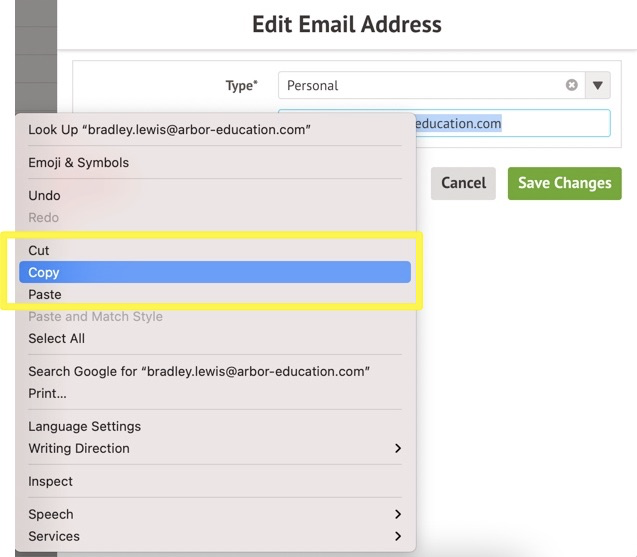
Task: Open Language Settings from the menu
Action: [x=85, y=426]
